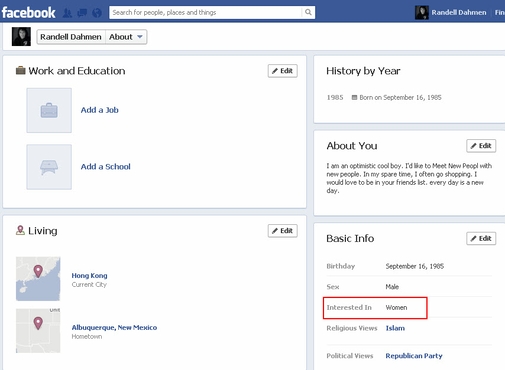Viewport: 505px width, 370px height.
Task: Edit the Basic Info section
Action: pos(481,238)
